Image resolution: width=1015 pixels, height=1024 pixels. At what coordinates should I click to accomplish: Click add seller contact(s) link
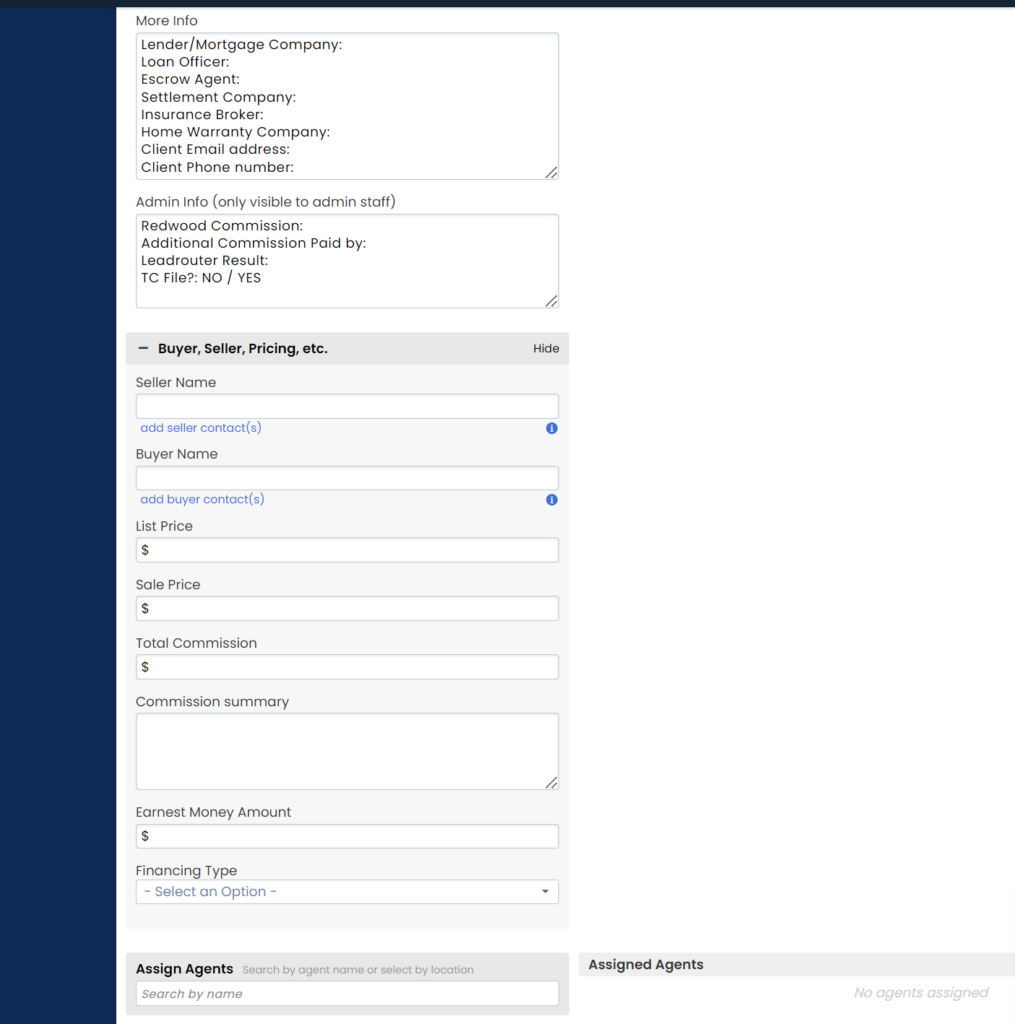pyautogui.click(x=201, y=428)
